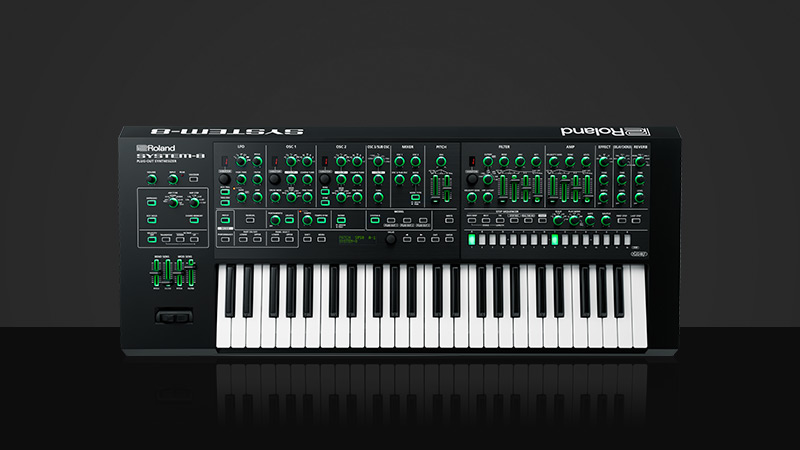Image resolution: width=800 pixels, height=450 pixels.
Task: Toggle the NOISE TYPE button in MIXER
Action: [x=416, y=197]
